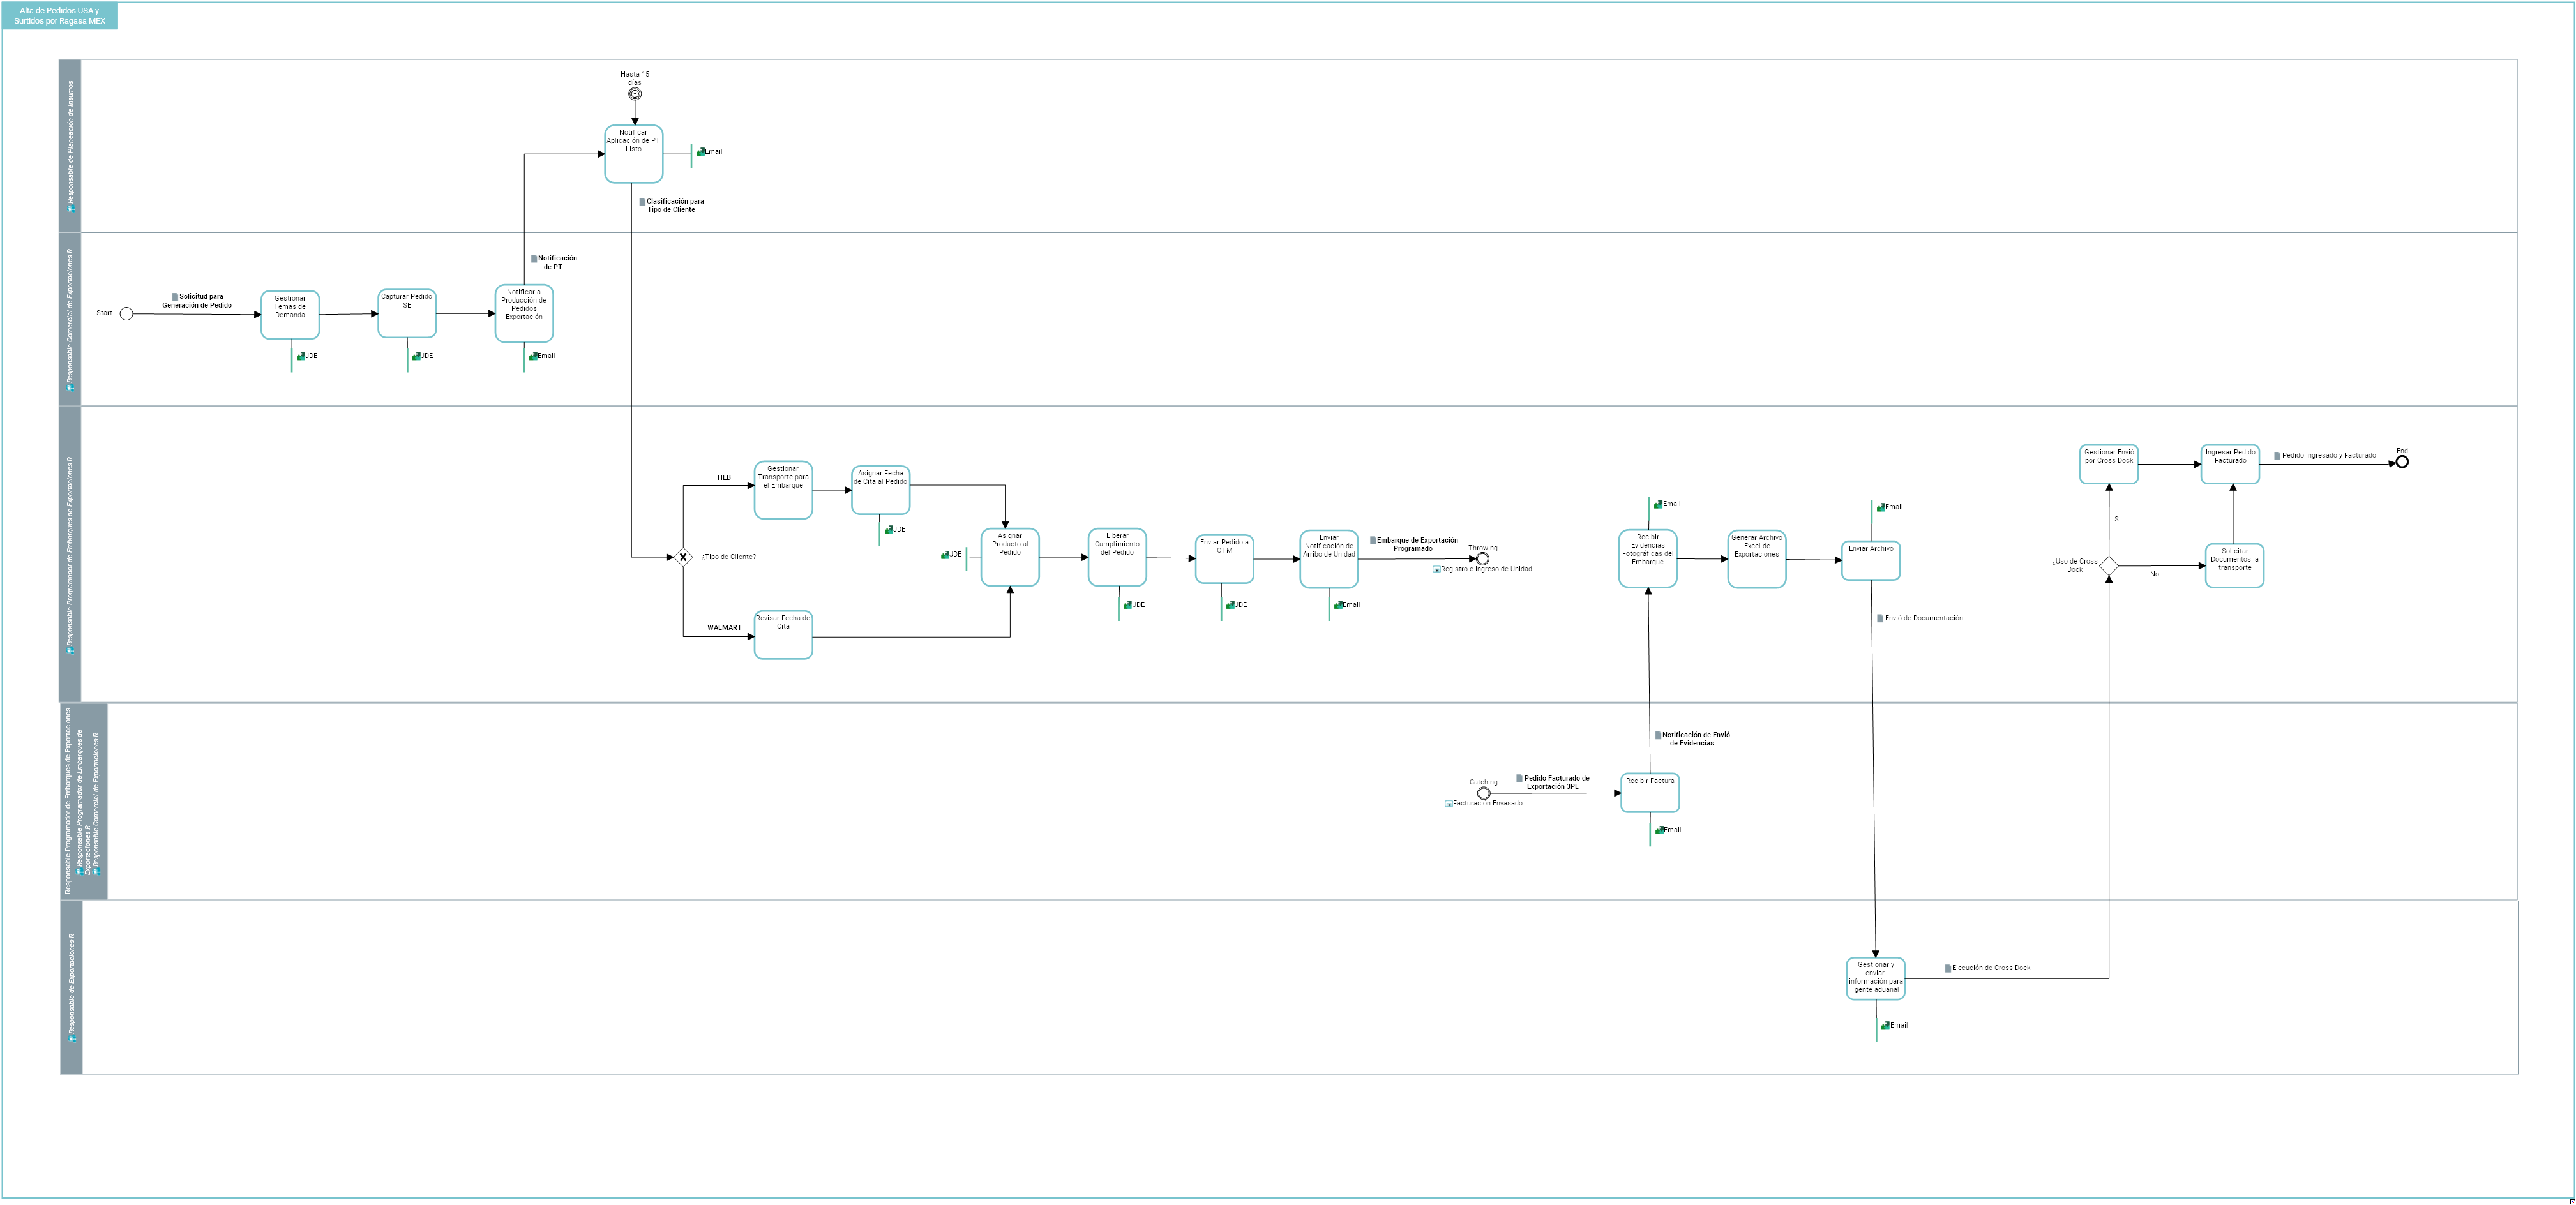
Task: Click the JDE system icon under 'Gestionar Temas de Demanda'
Action: point(300,356)
